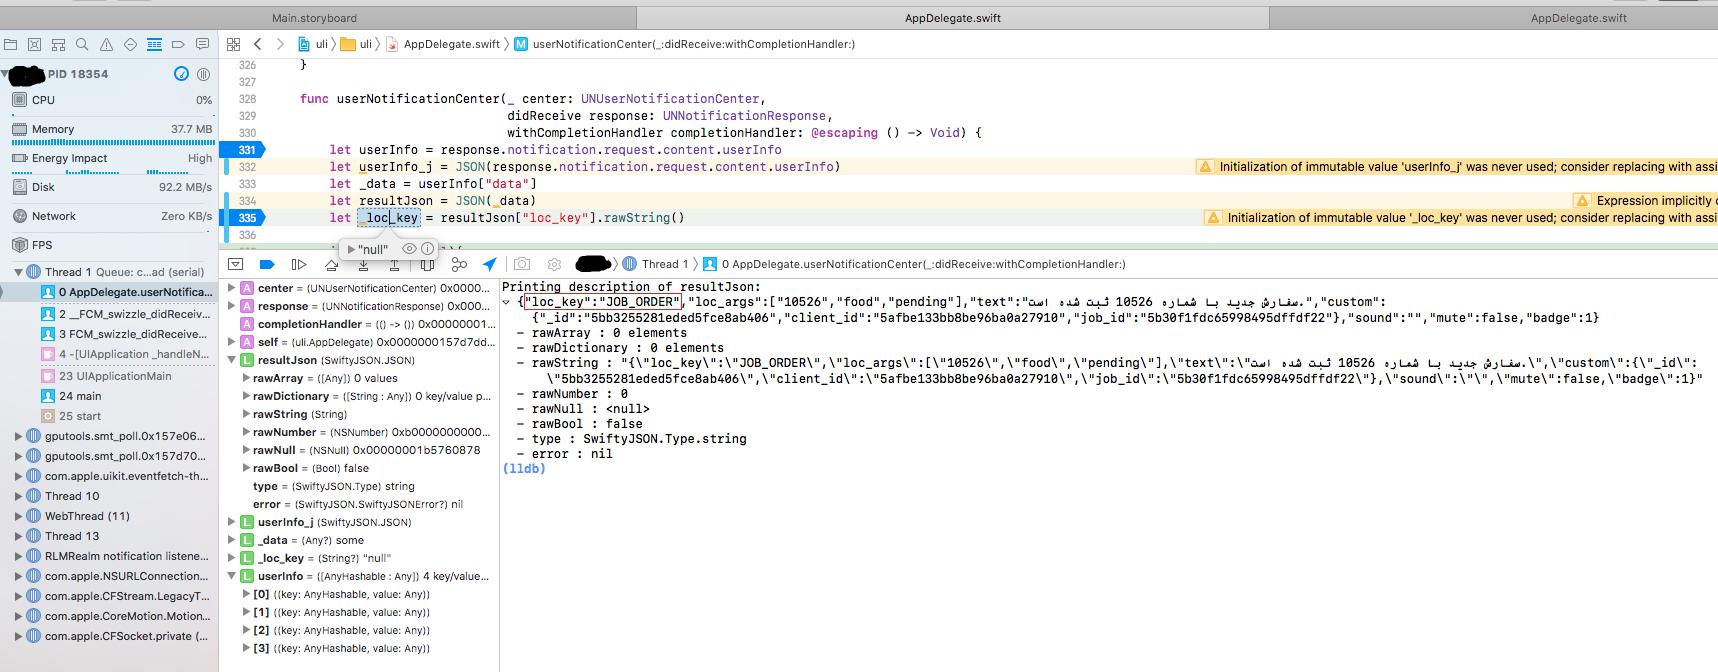Expand the rawDictionary variable

(x=246, y=396)
